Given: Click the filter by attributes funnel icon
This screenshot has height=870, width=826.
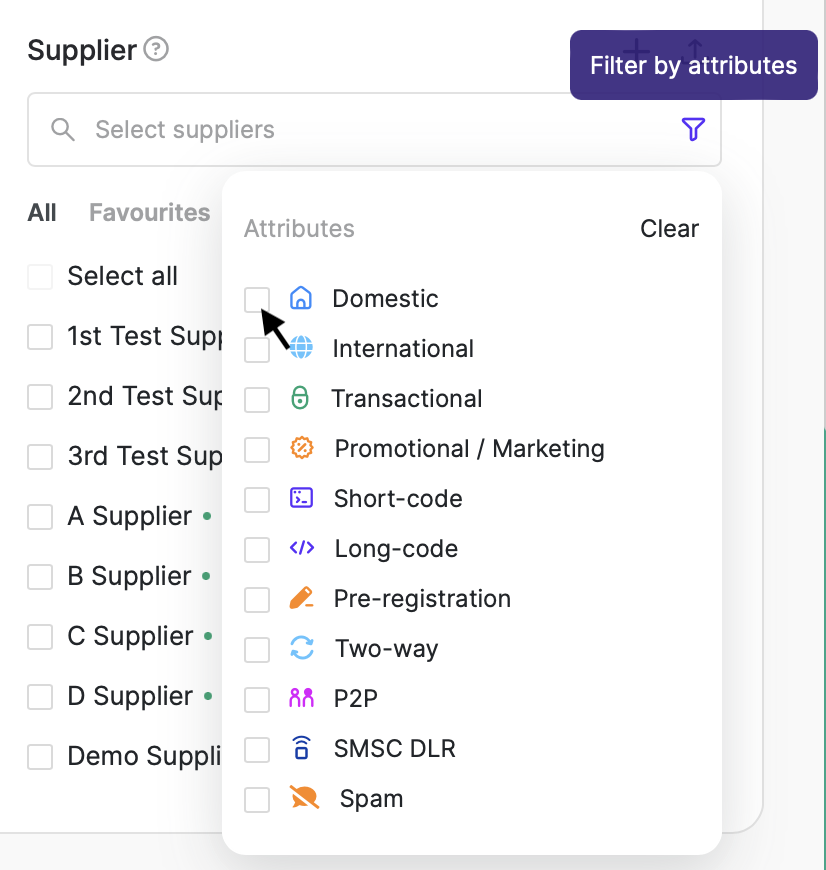Looking at the screenshot, I should click(693, 129).
